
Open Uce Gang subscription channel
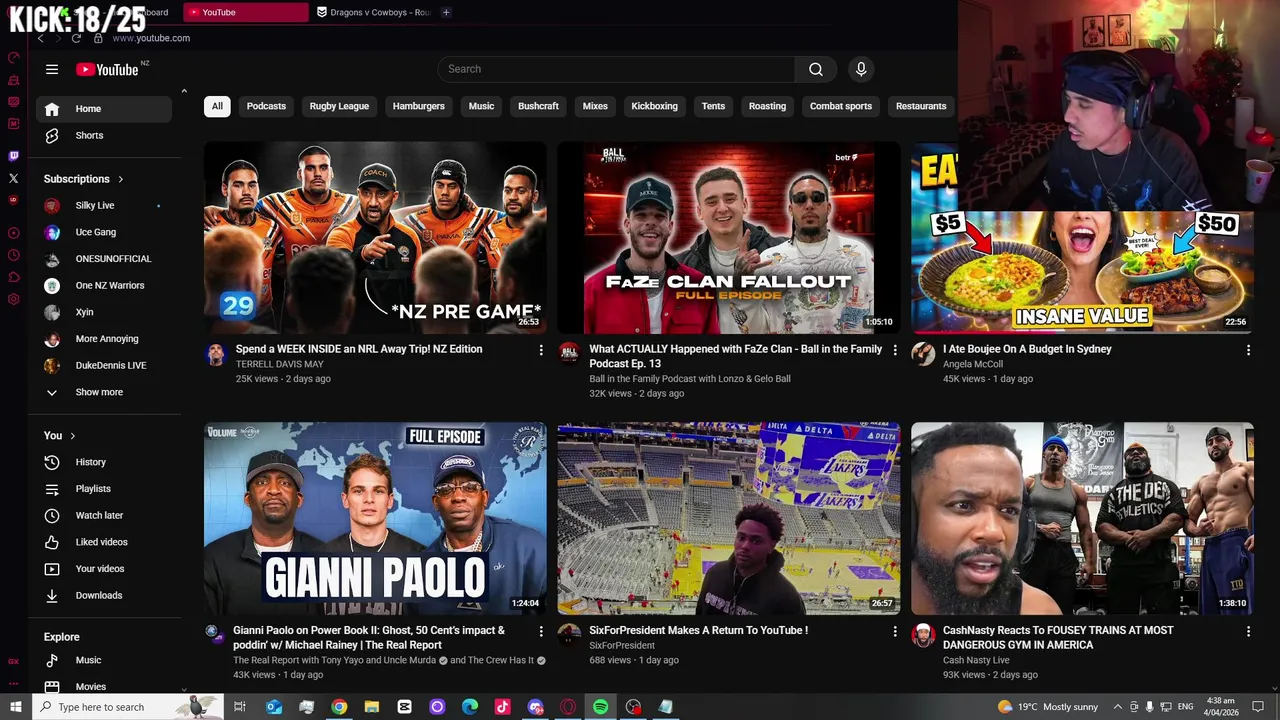click(104, 232)
